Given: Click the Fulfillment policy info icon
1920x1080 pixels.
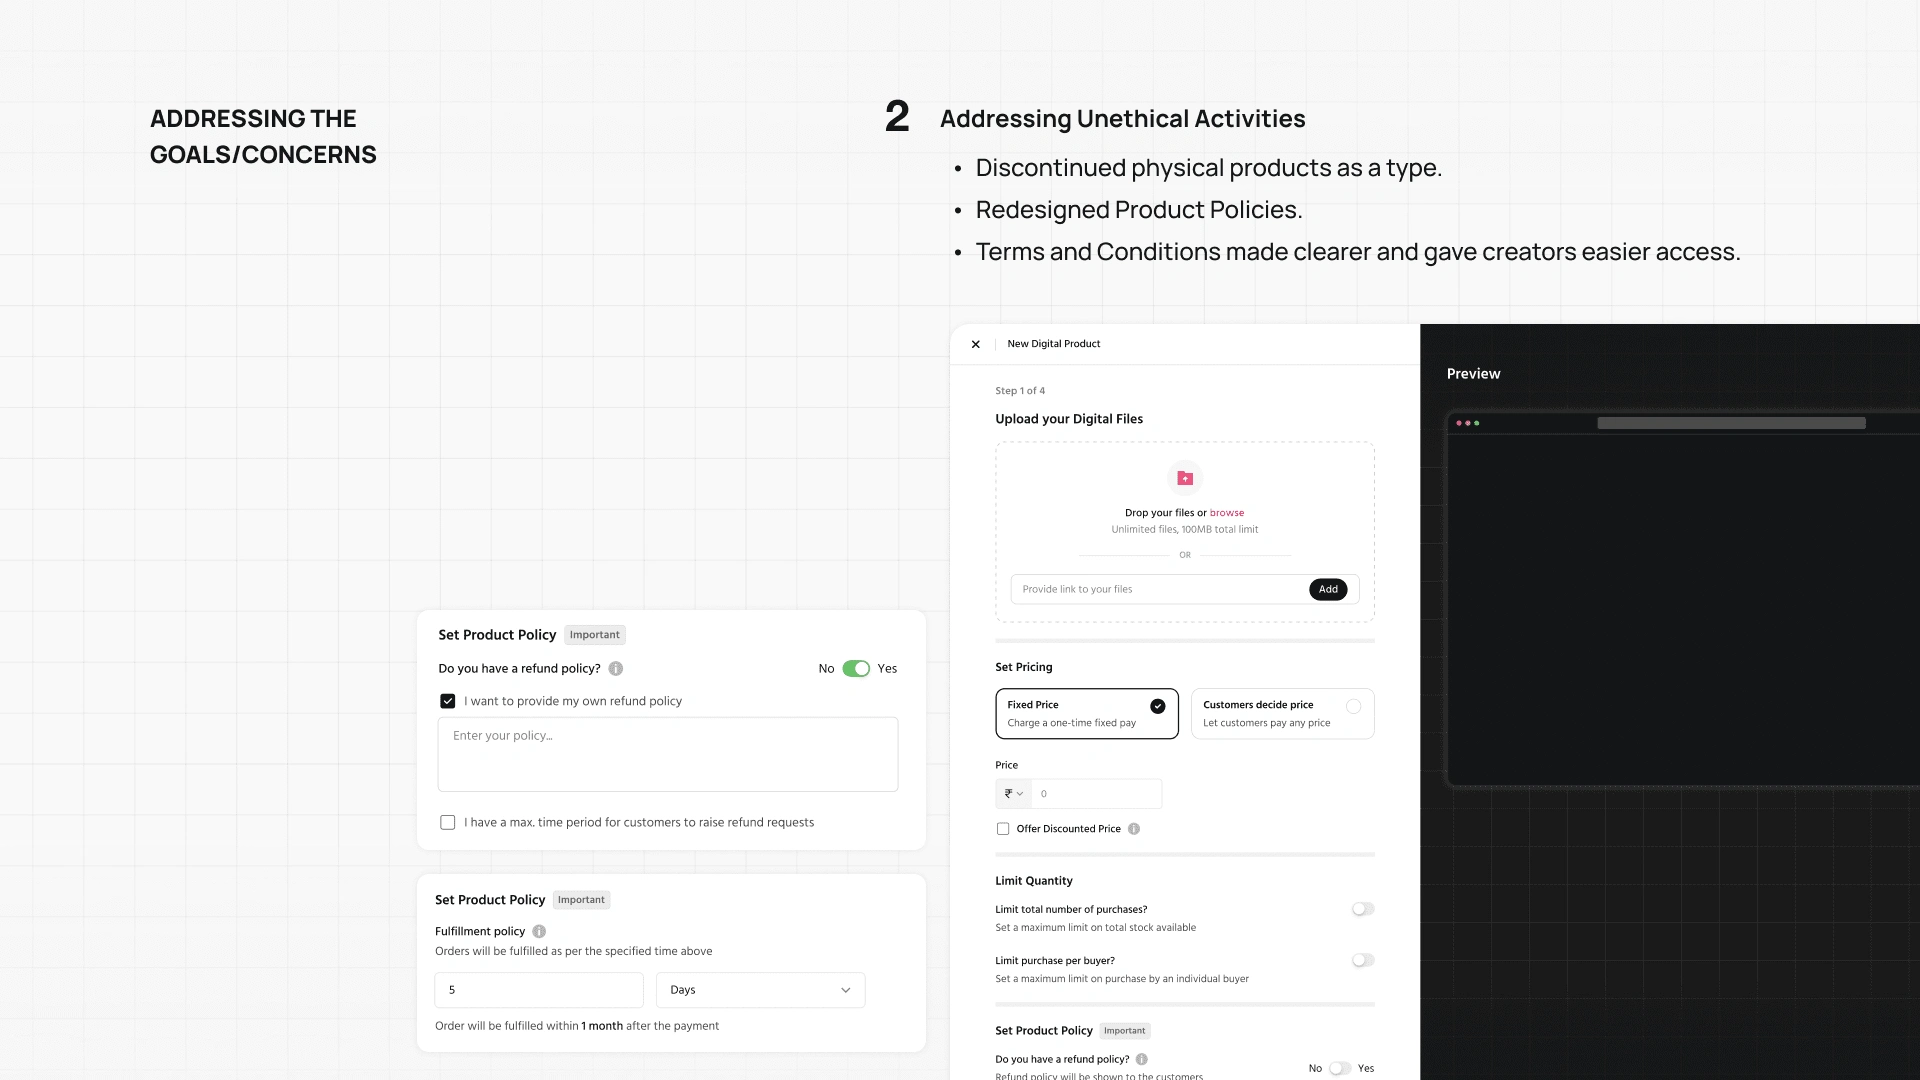Looking at the screenshot, I should point(539,931).
